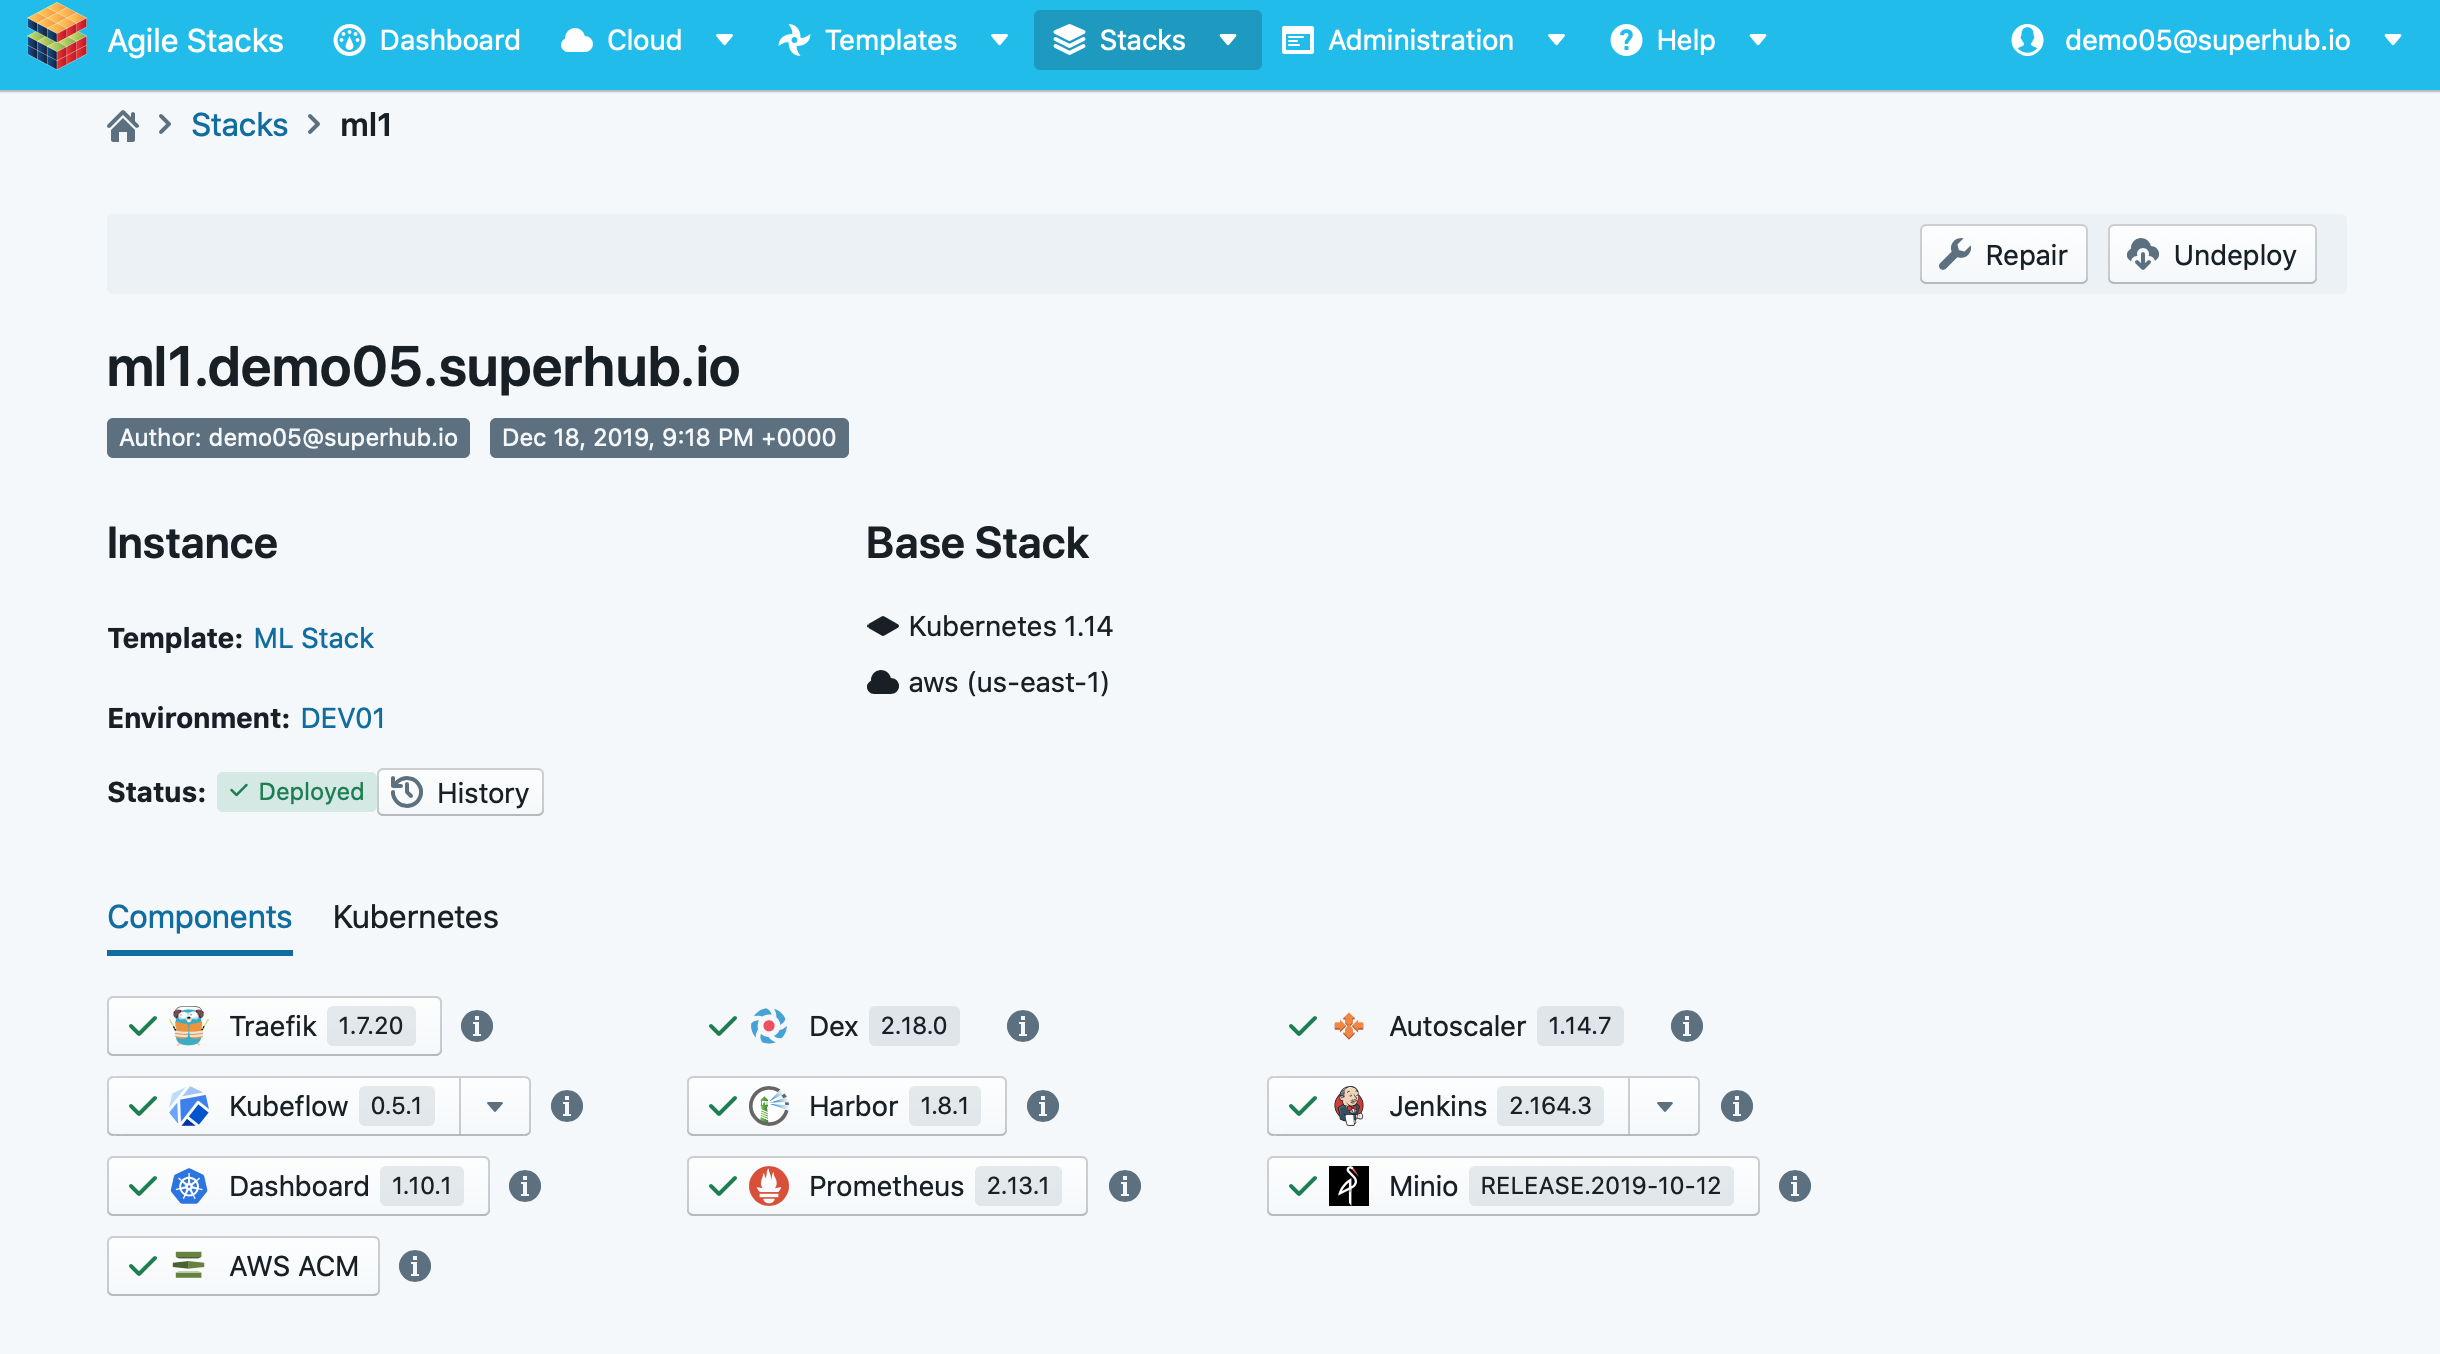Click the Kubernetes Dashboard wheel icon
2440x1354 pixels.
click(189, 1186)
